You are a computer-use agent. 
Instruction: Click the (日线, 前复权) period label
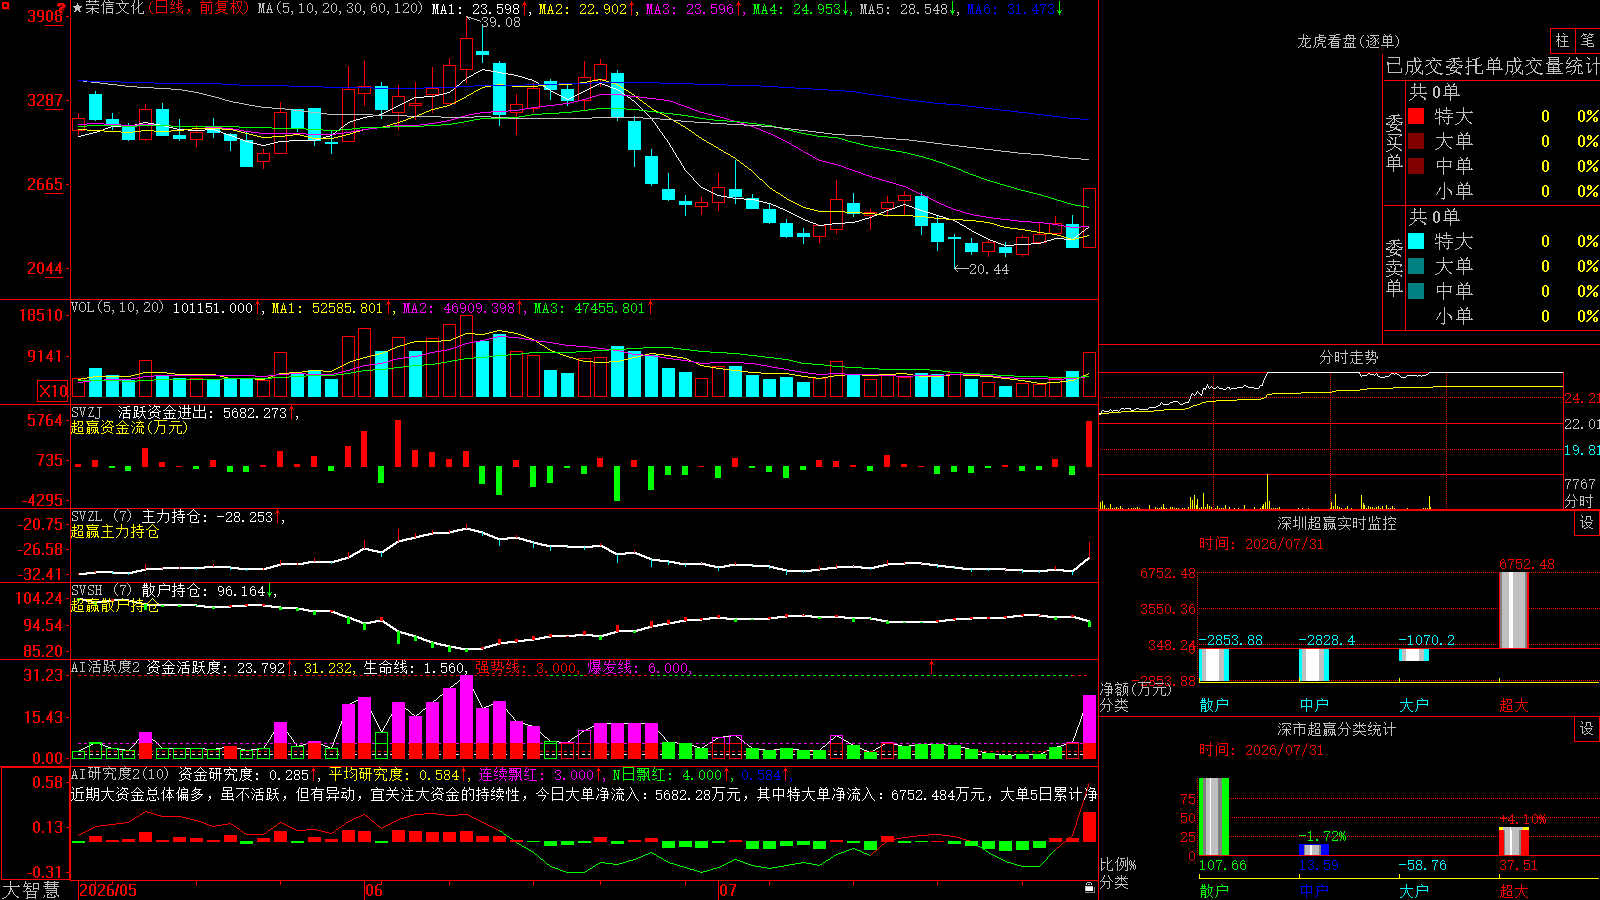click(199, 8)
